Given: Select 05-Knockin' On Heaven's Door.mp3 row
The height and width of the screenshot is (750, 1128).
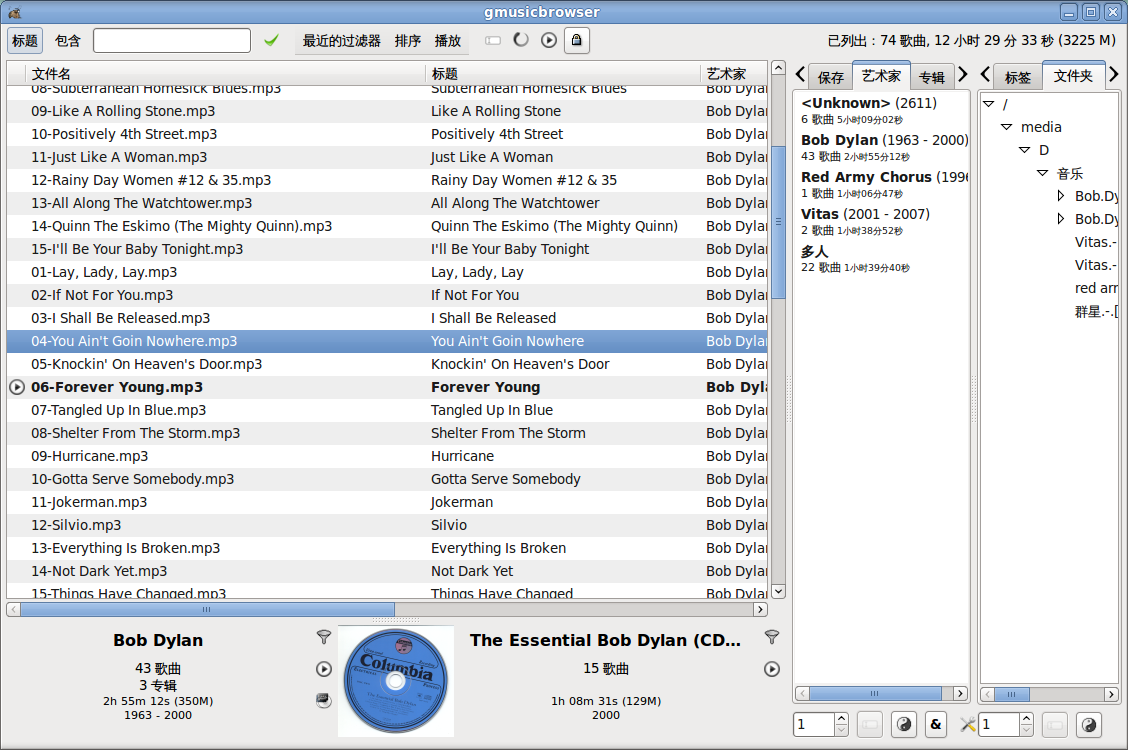Looking at the screenshot, I should (x=387, y=364).
